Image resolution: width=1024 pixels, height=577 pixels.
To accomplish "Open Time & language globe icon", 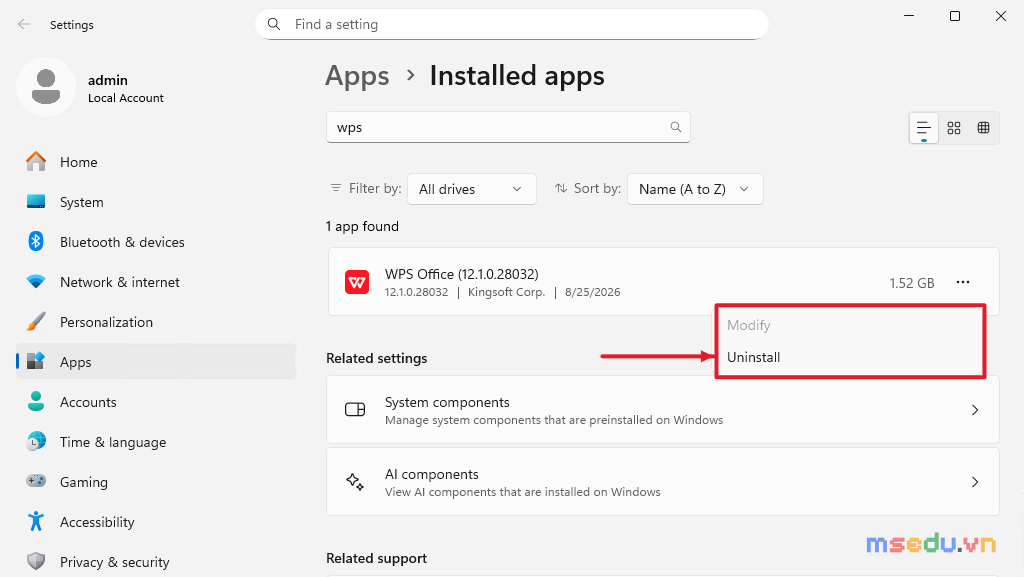I will pyautogui.click(x=36, y=442).
